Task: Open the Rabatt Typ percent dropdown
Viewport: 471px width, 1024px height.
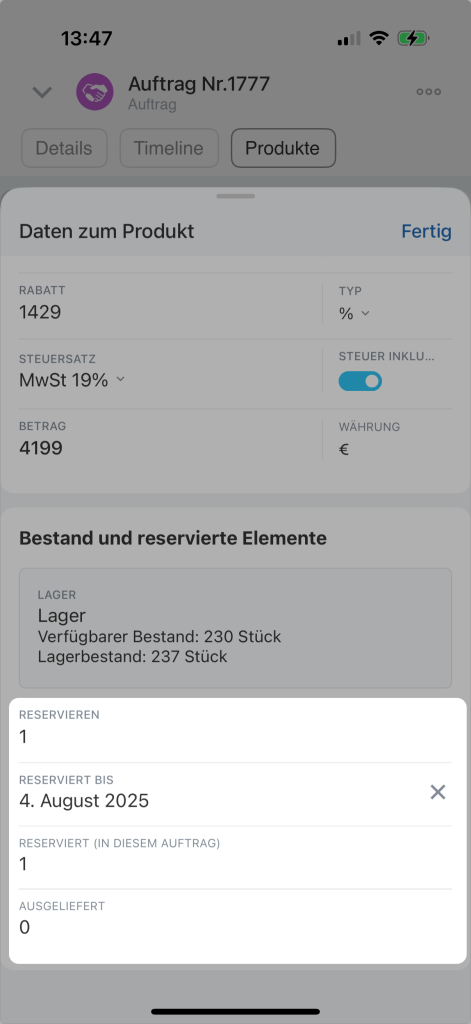Action: (x=355, y=313)
